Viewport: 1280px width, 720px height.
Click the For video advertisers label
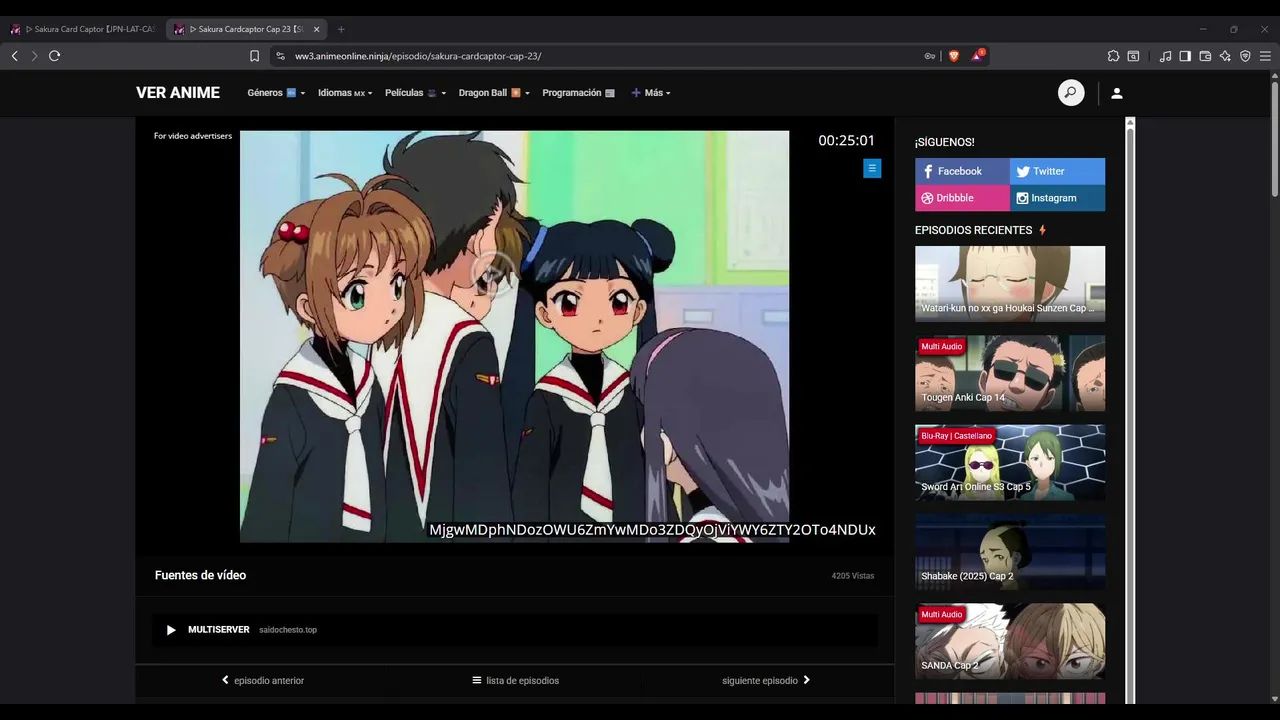coord(193,136)
